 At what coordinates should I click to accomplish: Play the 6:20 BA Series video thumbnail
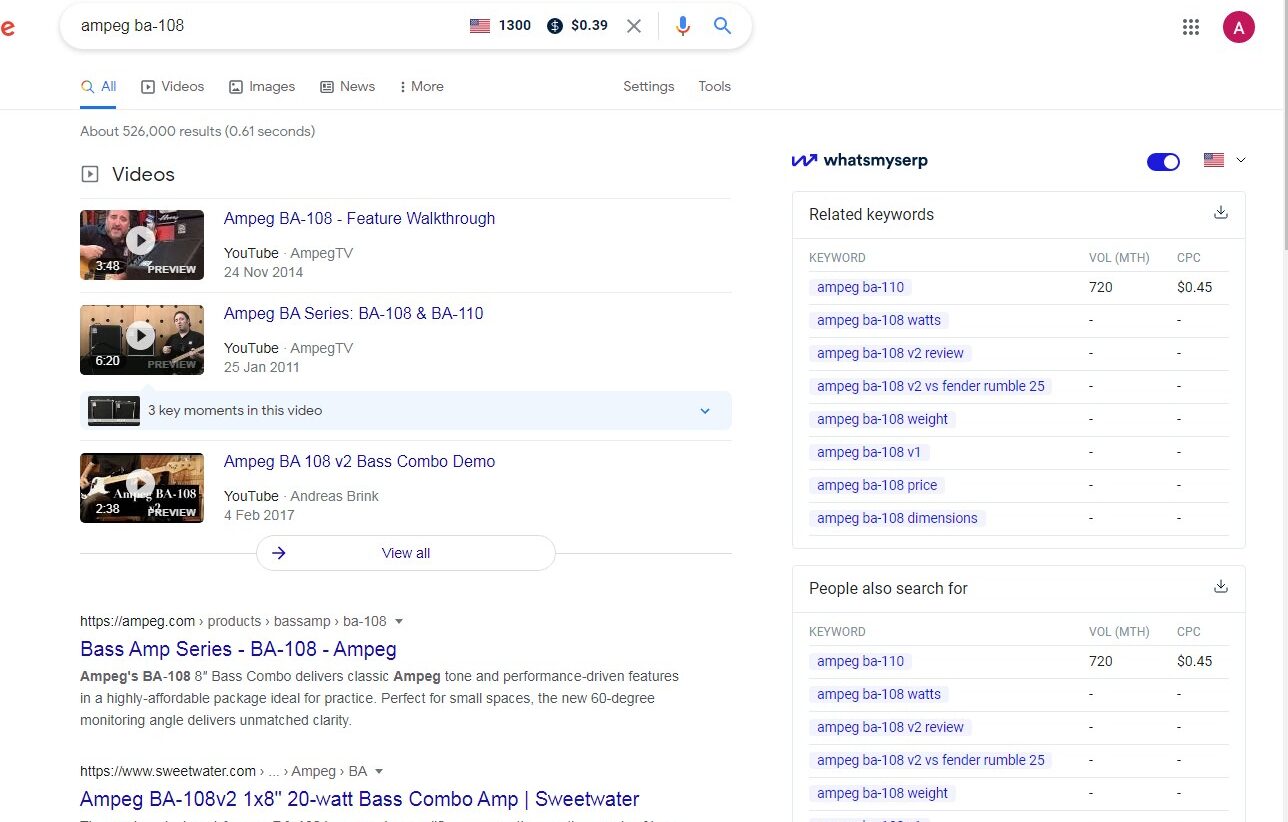[142, 340]
